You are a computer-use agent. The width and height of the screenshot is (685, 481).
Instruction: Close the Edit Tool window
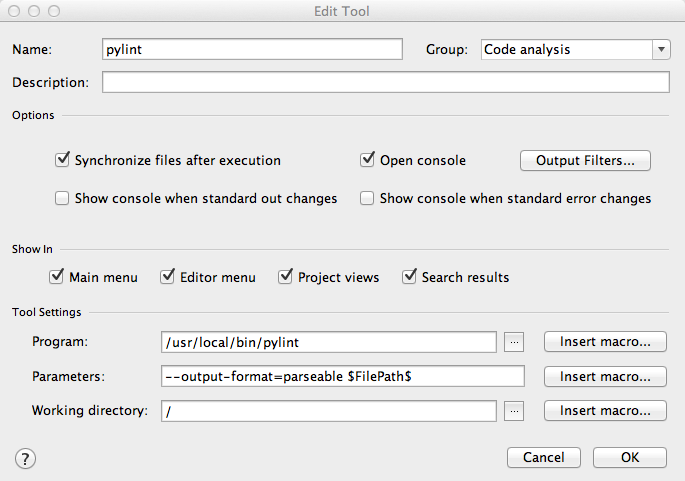14,11
